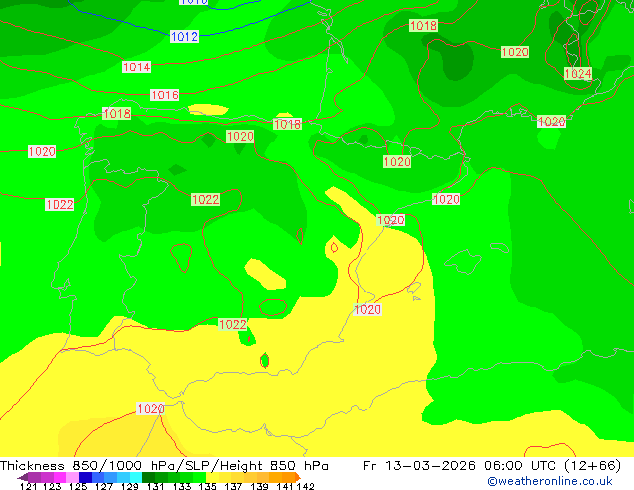Click the cyan legend swatch
The height and width of the screenshot is (490, 634).
(x=136, y=477)
